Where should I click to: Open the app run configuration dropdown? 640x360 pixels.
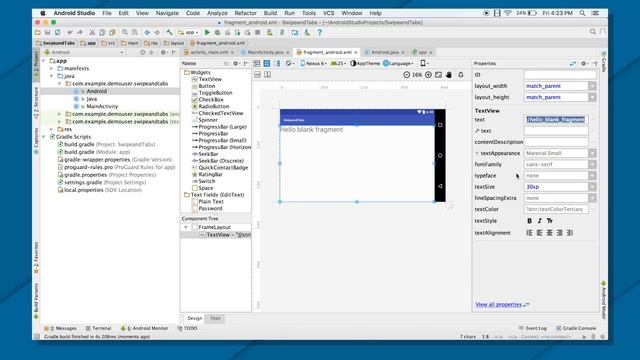188,32
